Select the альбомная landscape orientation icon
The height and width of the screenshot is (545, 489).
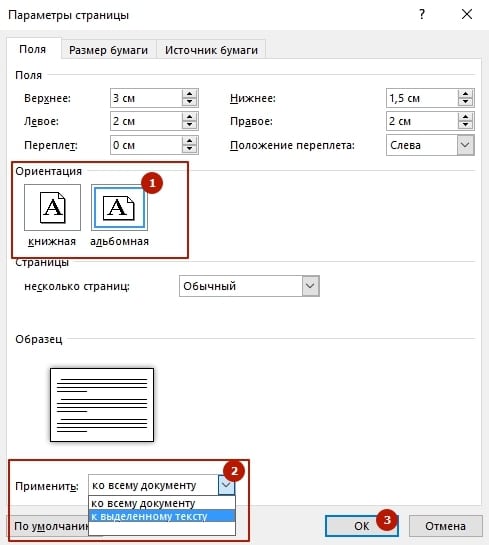[119, 208]
